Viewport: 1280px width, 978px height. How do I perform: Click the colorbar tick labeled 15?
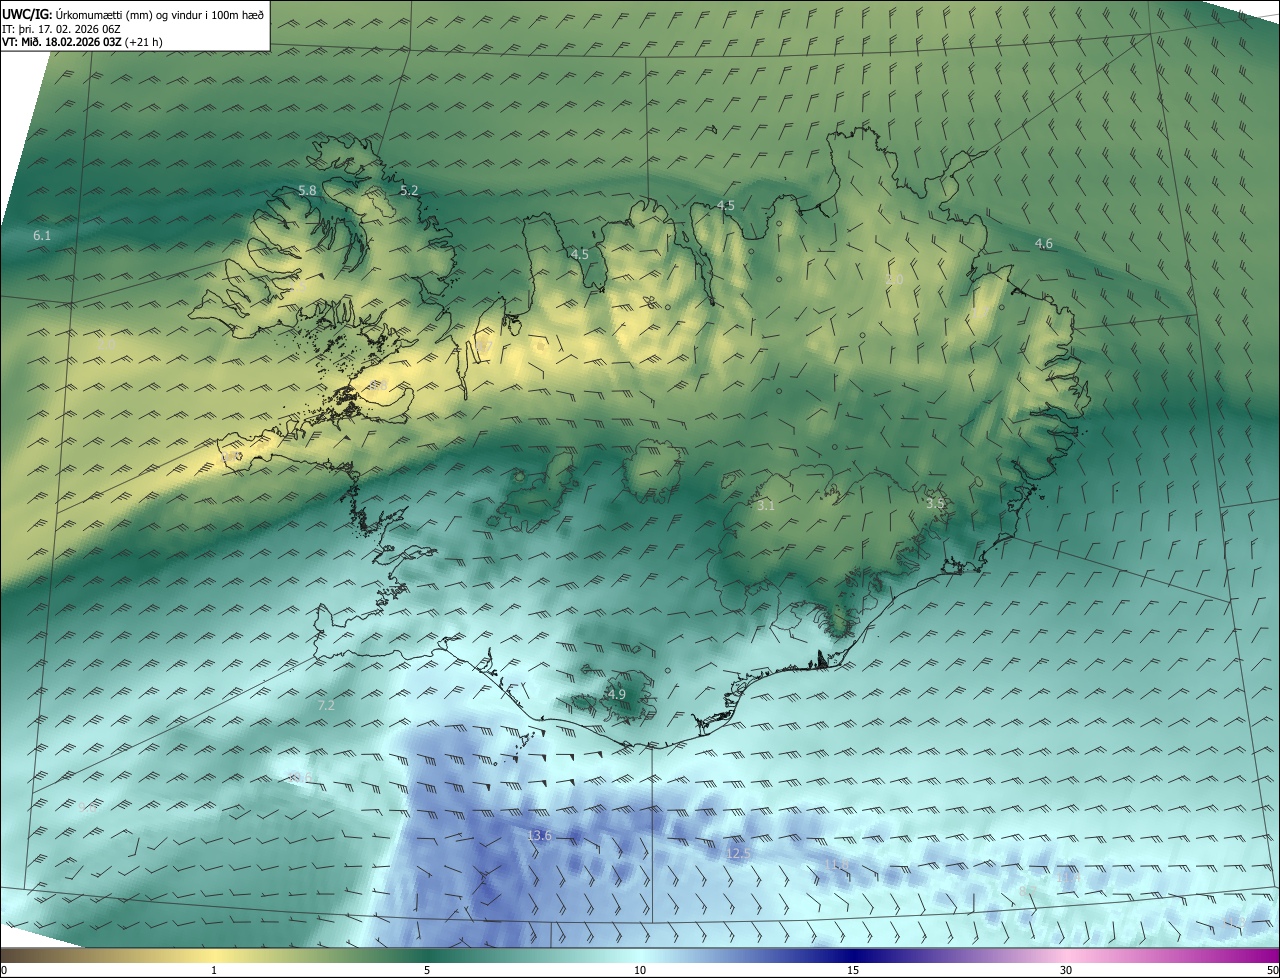[x=853, y=970]
